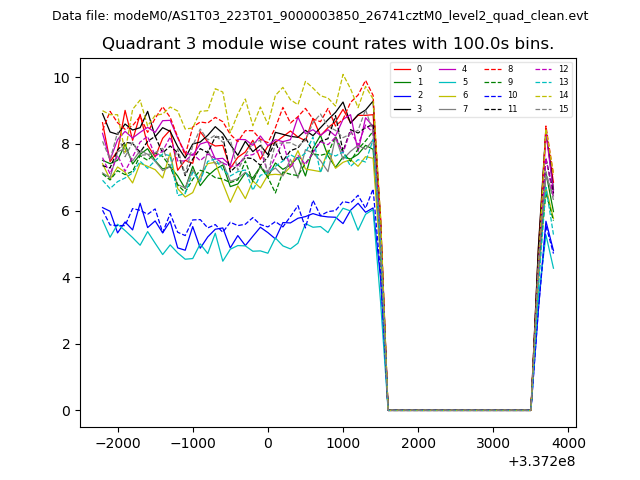Image resolution: width=640 pixels, height=480 pixels.
Task: Click the red solid line legend swatch for module 0
Action: (x=402, y=69)
